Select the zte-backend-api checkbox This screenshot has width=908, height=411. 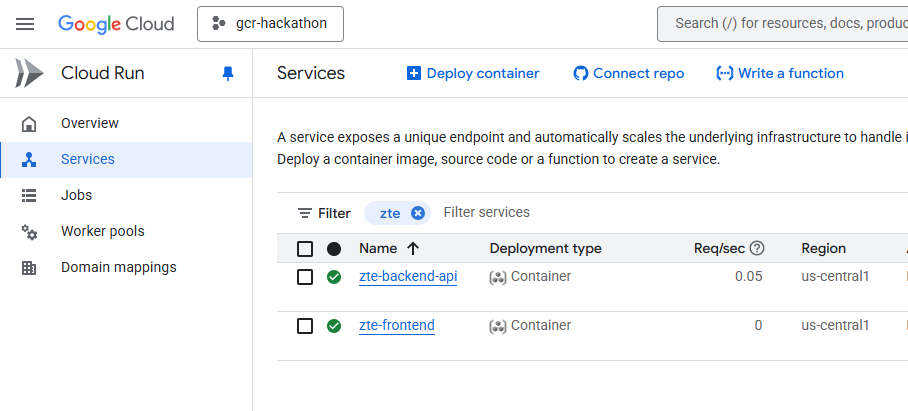pyautogui.click(x=305, y=277)
